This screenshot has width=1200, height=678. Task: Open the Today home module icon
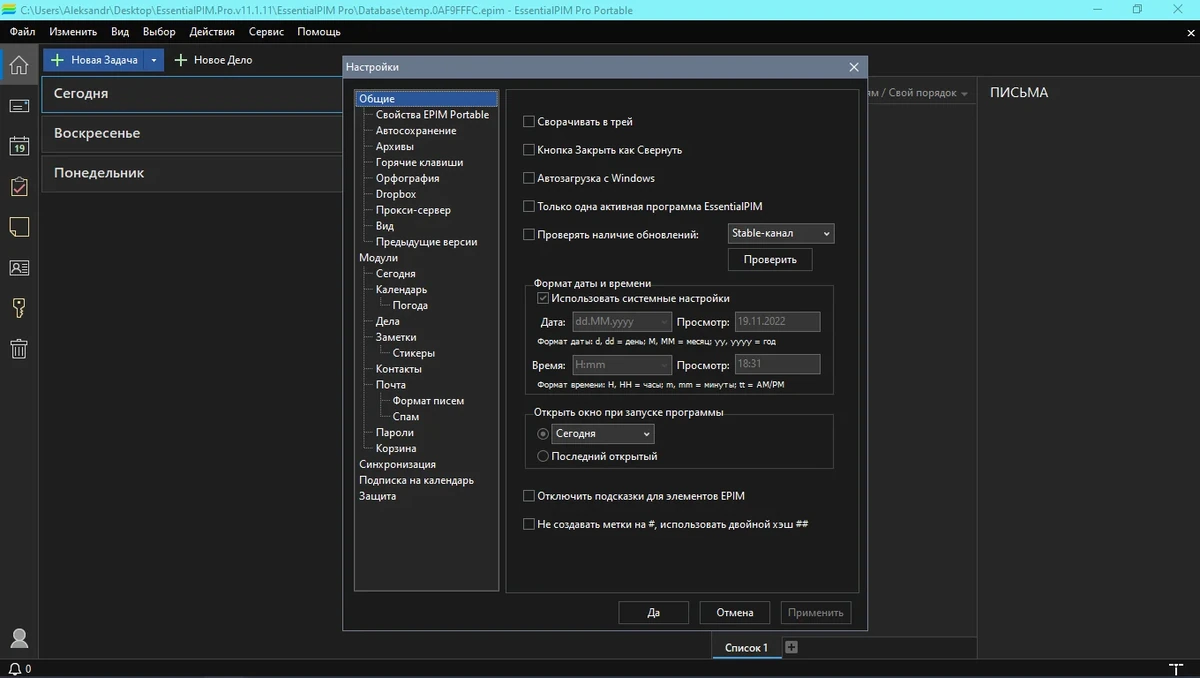click(18, 67)
